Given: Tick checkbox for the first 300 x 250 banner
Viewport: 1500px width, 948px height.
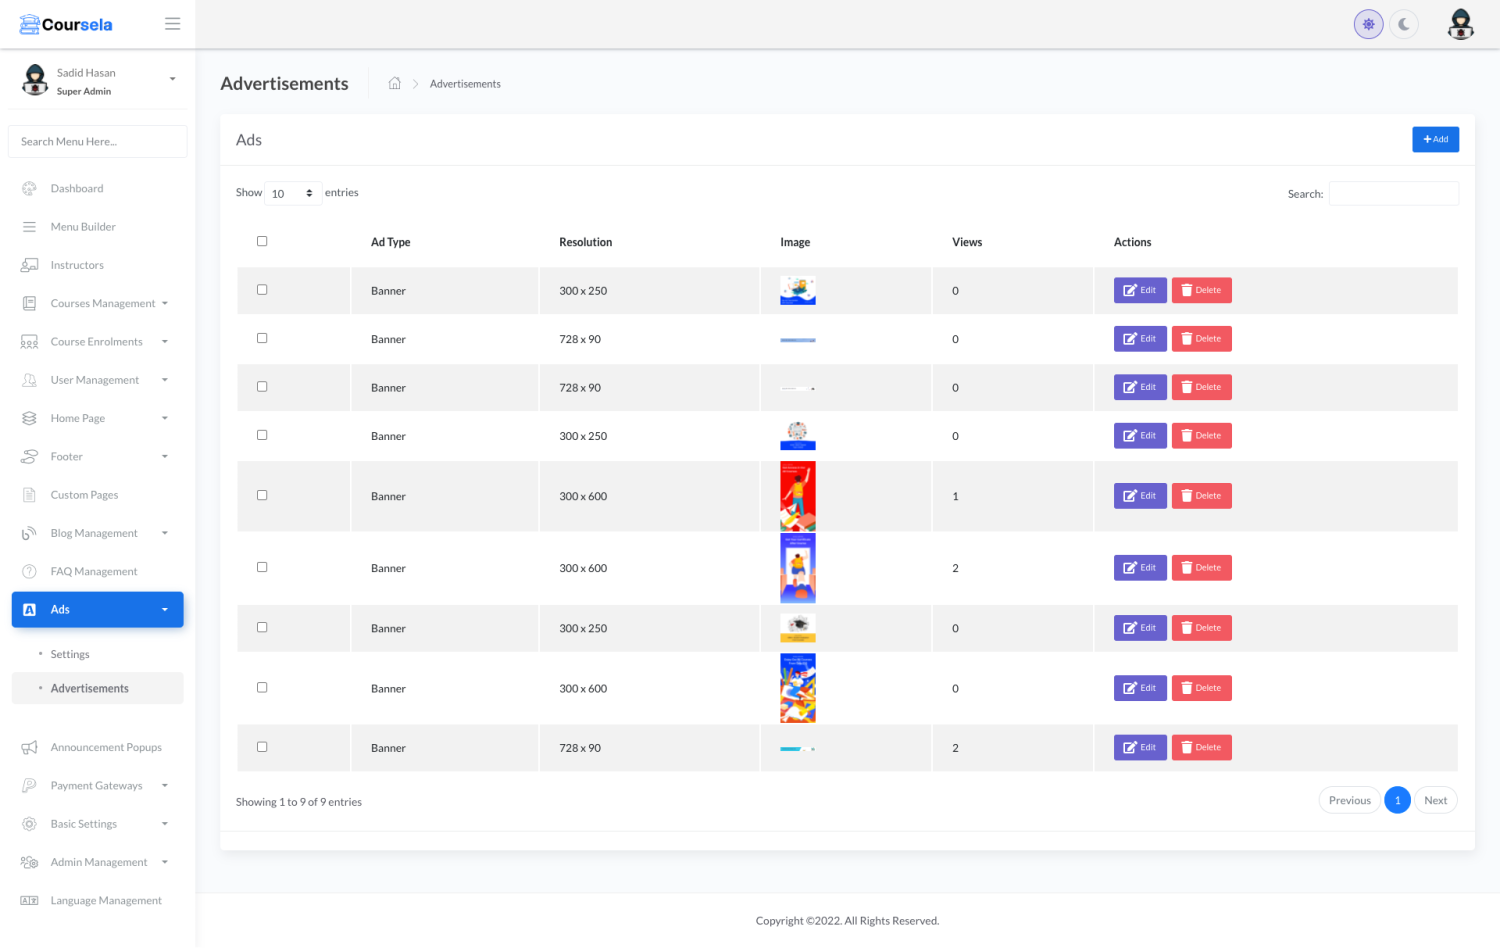Looking at the screenshot, I should 262,290.
